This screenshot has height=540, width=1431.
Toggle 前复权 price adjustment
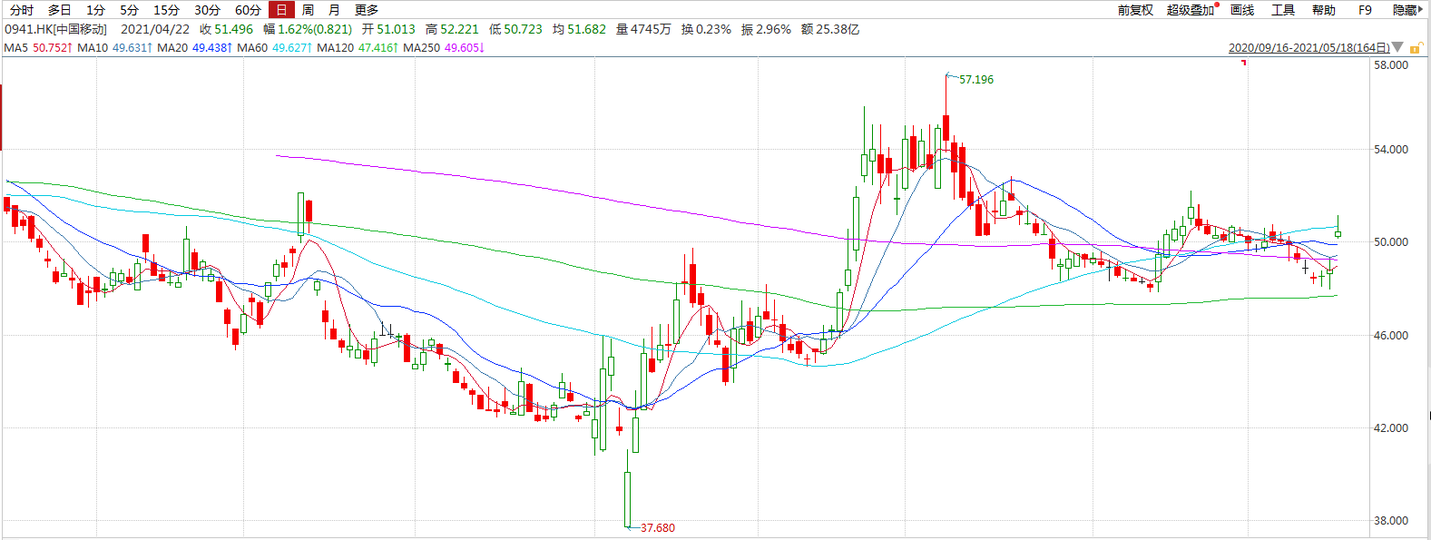click(1135, 10)
